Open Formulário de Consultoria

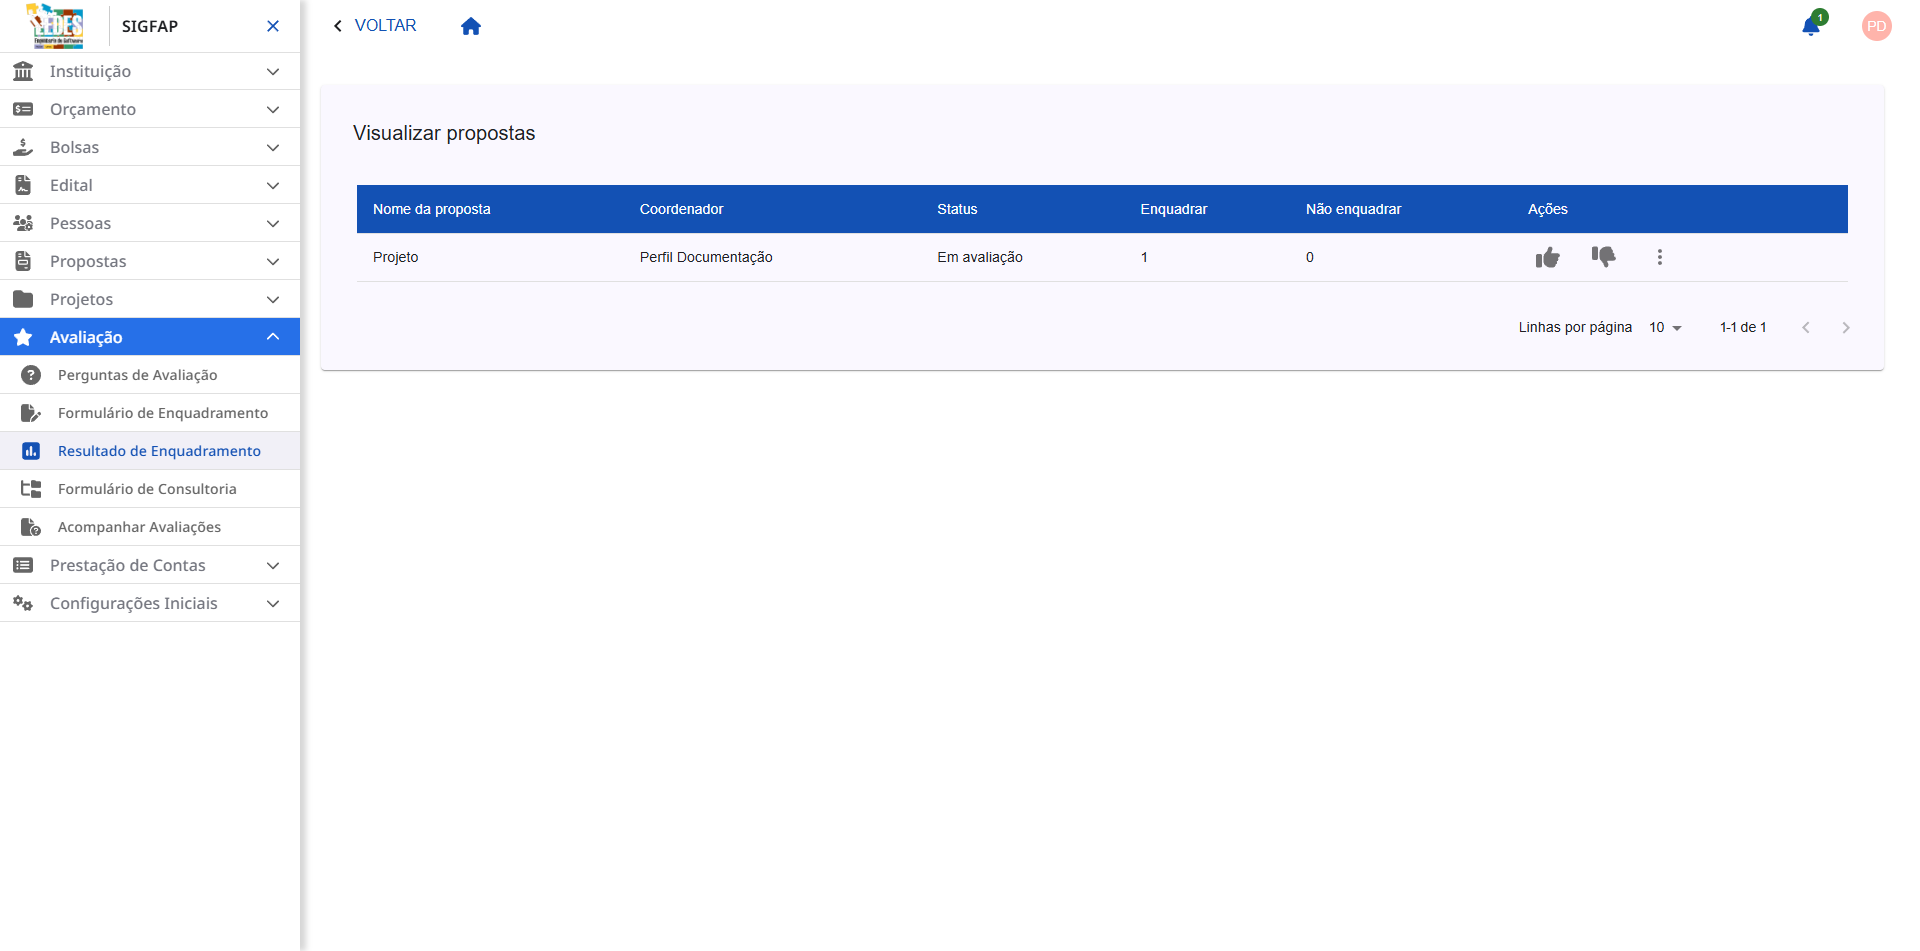coord(147,489)
